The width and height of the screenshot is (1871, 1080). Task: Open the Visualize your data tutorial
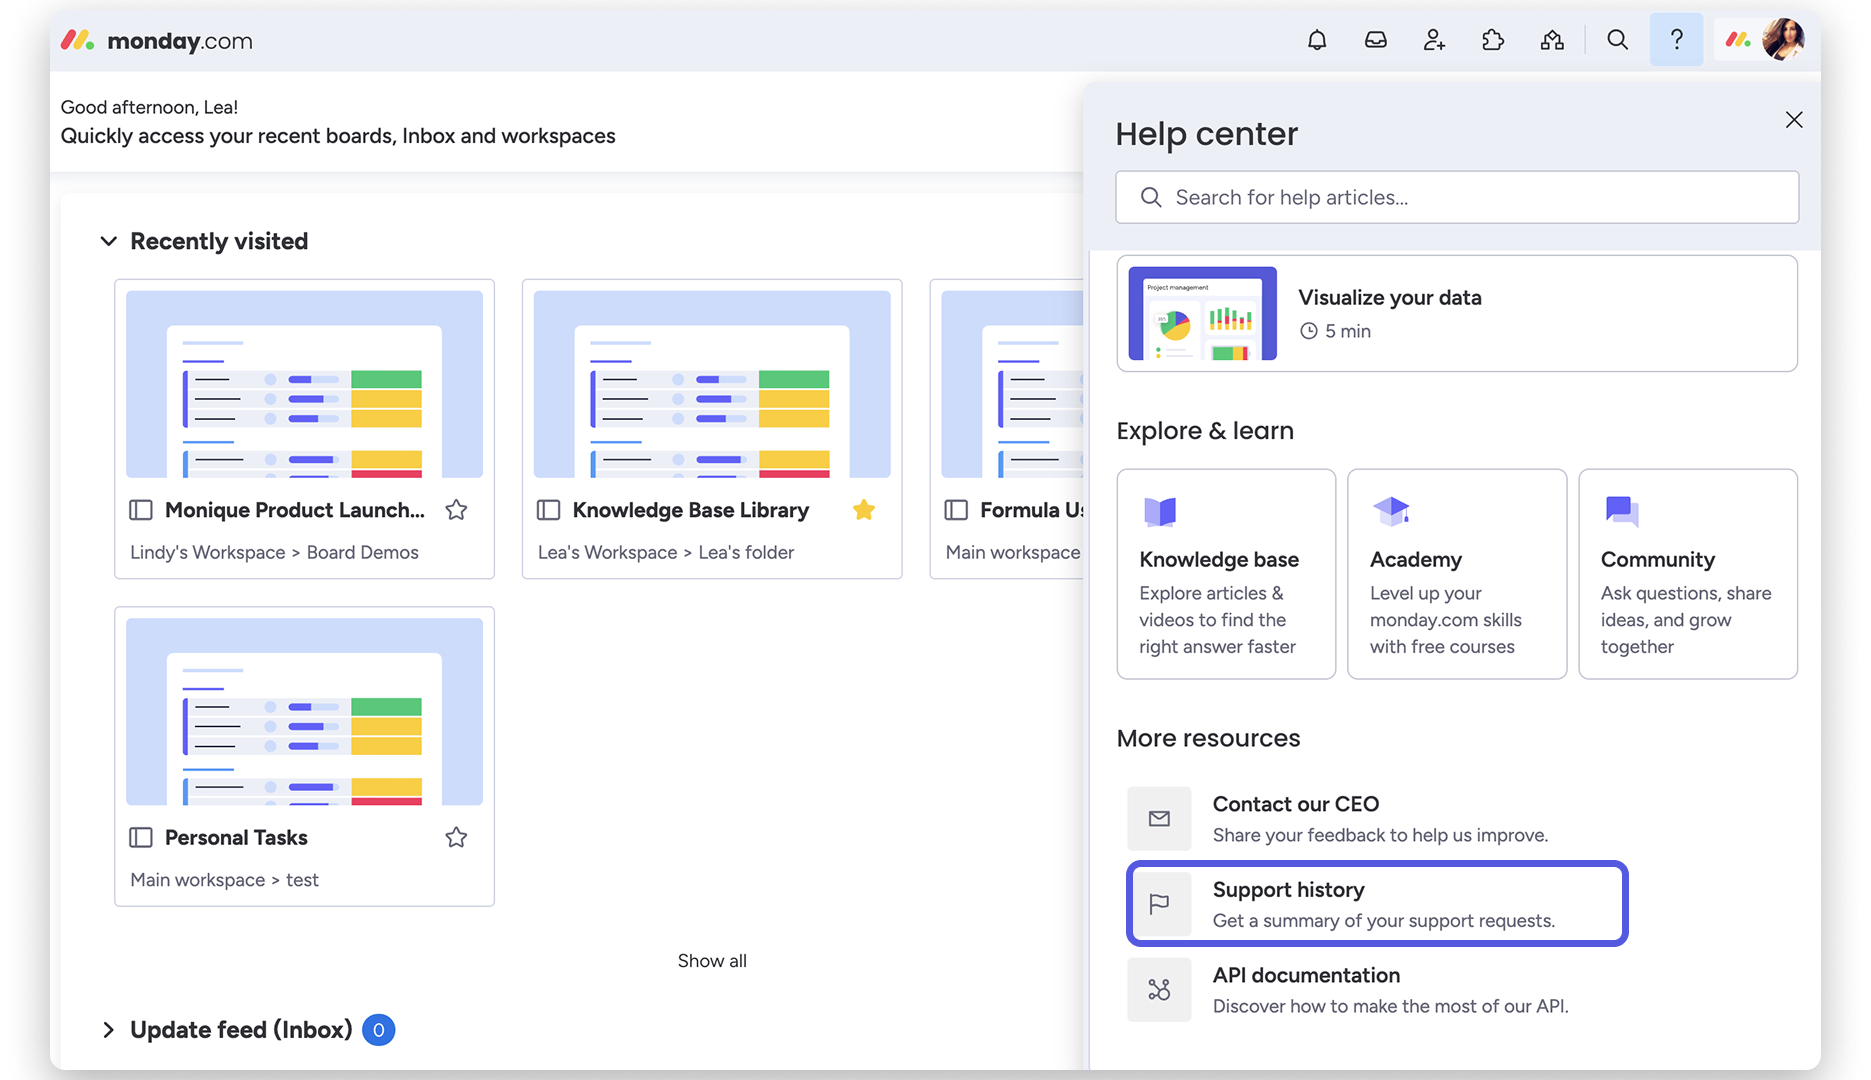(x=1457, y=313)
